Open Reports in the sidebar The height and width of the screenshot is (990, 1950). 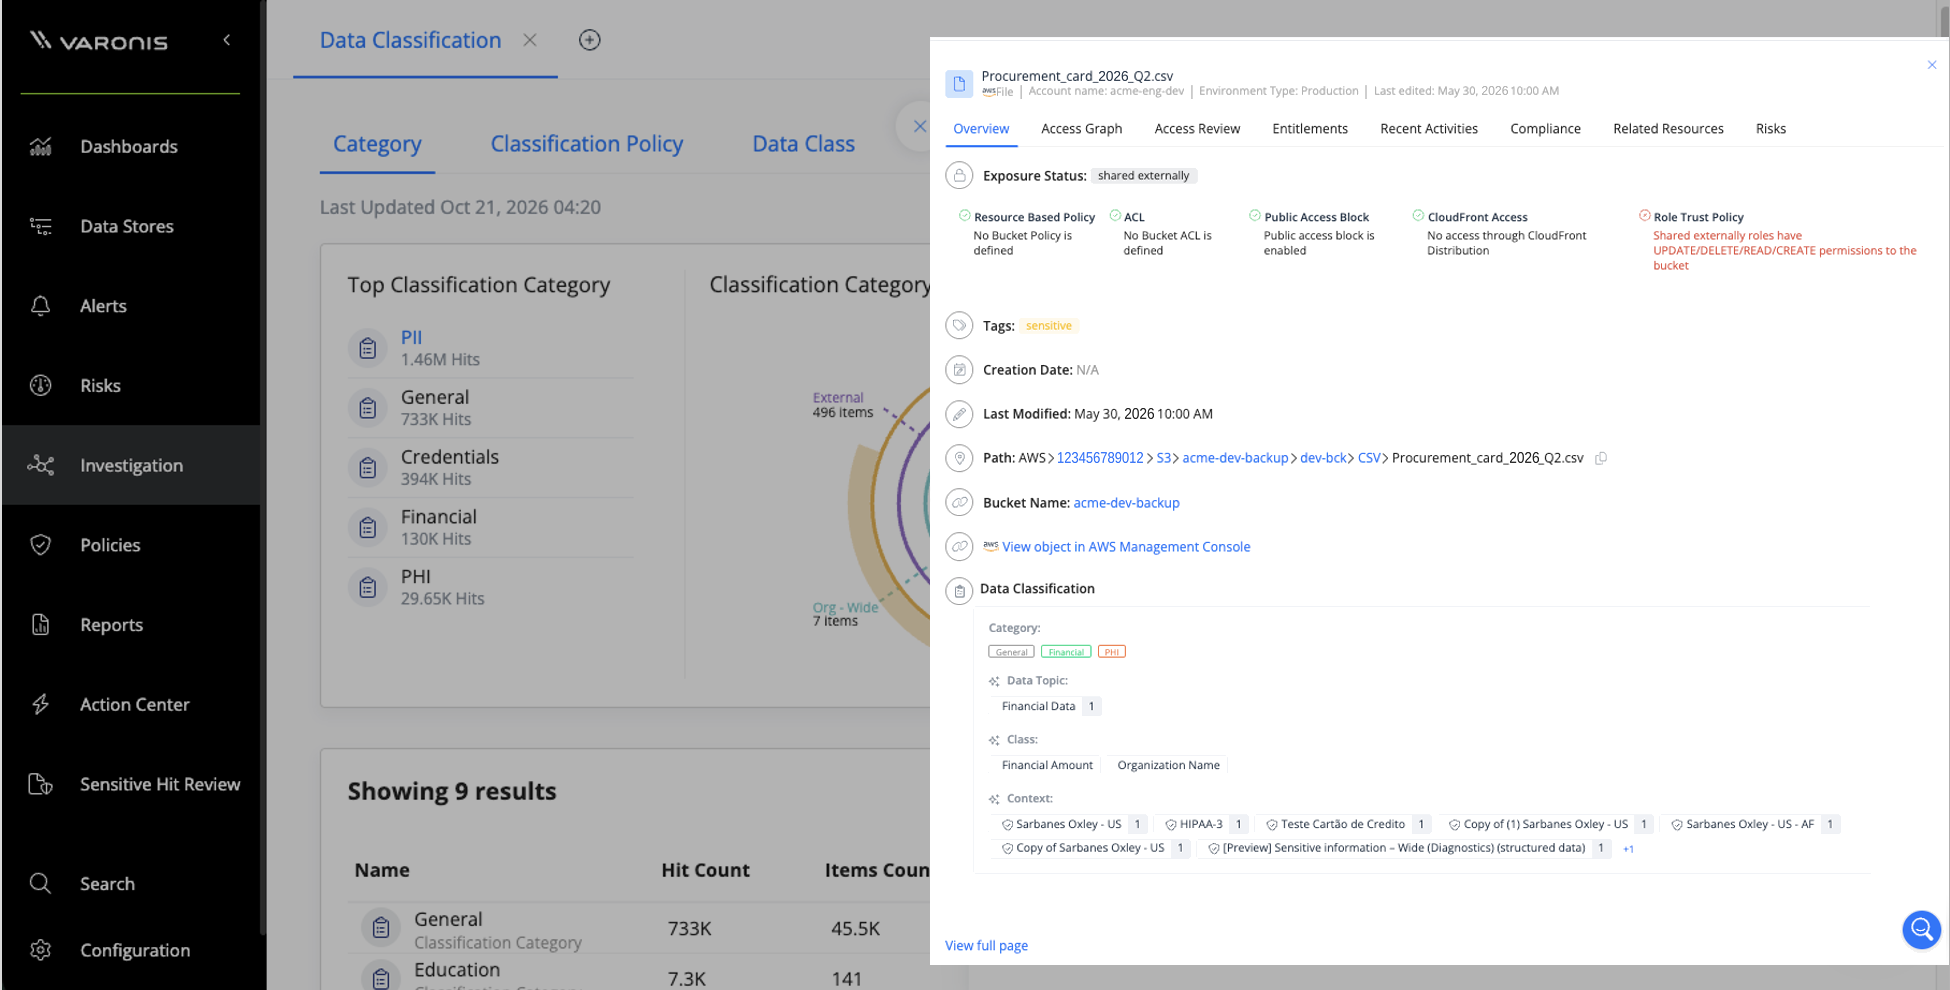click(x=111, y=625)
